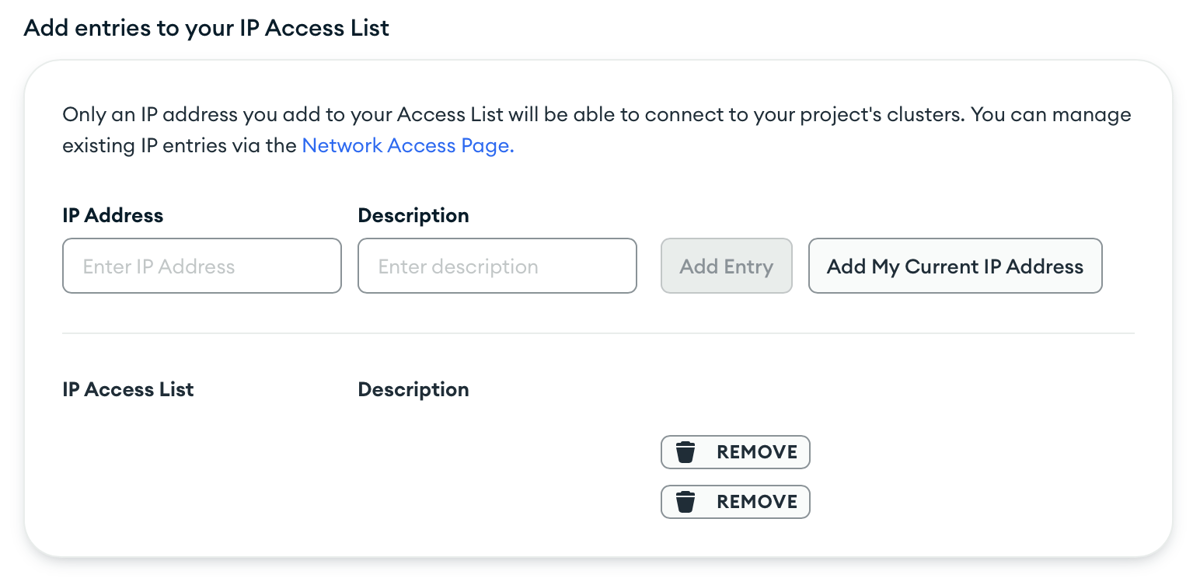
Task: Remove the second IP Access List entry
Action: point(735,502)
